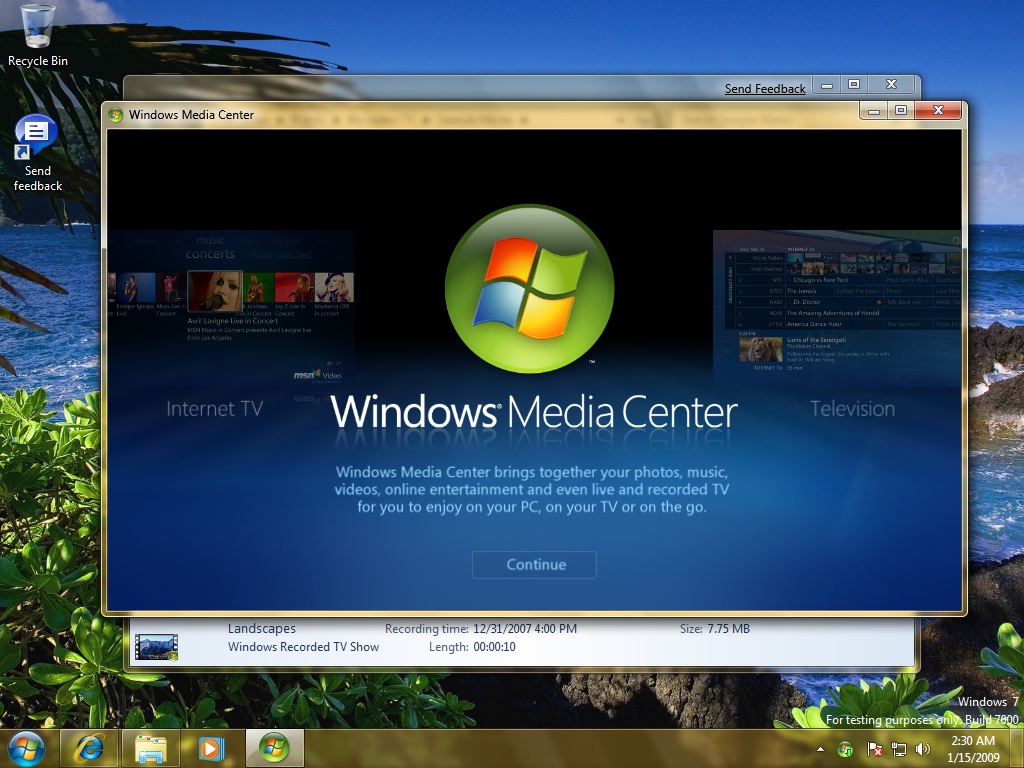The height and width of the screenshot is (768, 1024).
Task: Maximize the Windows Media Center window
Action: 901,110
